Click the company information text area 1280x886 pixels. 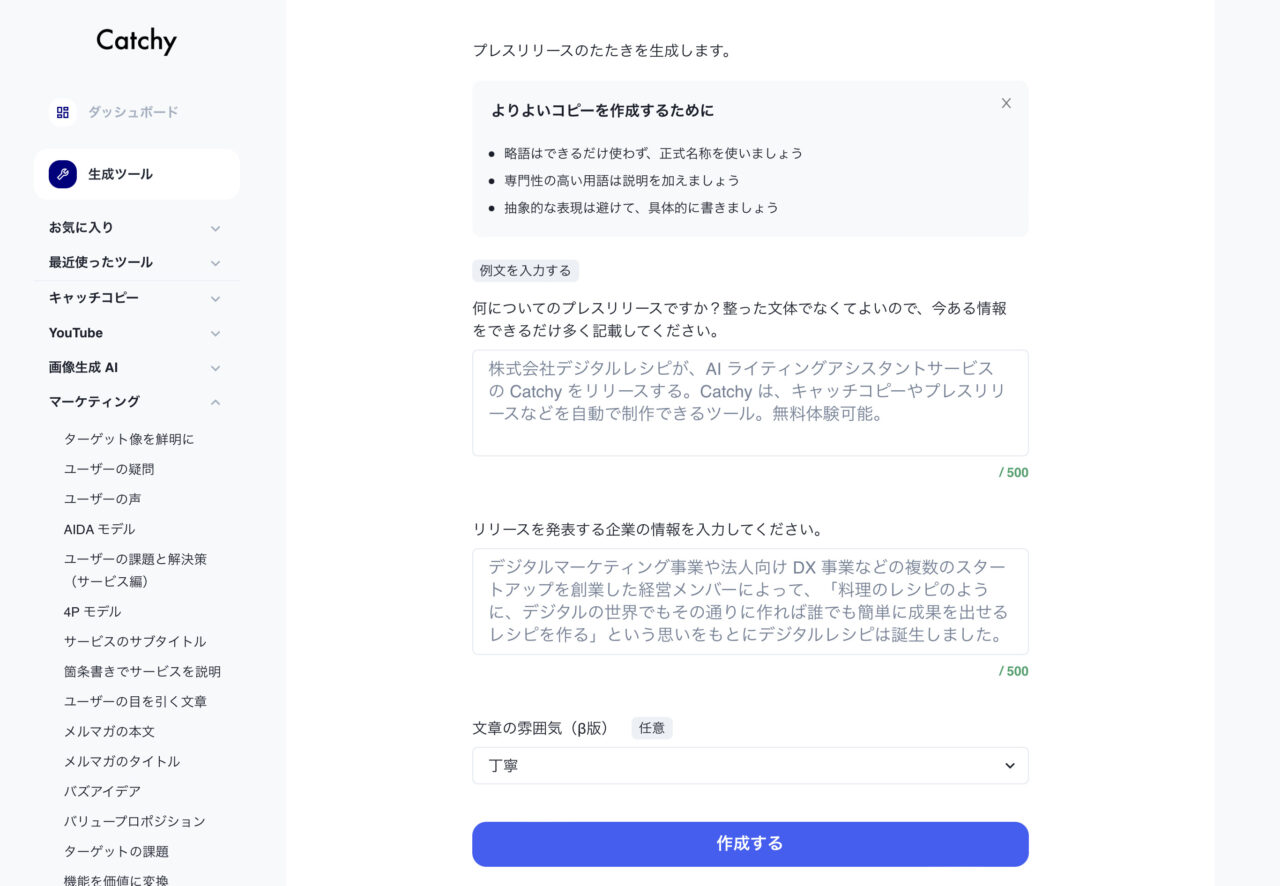[750, 602]
